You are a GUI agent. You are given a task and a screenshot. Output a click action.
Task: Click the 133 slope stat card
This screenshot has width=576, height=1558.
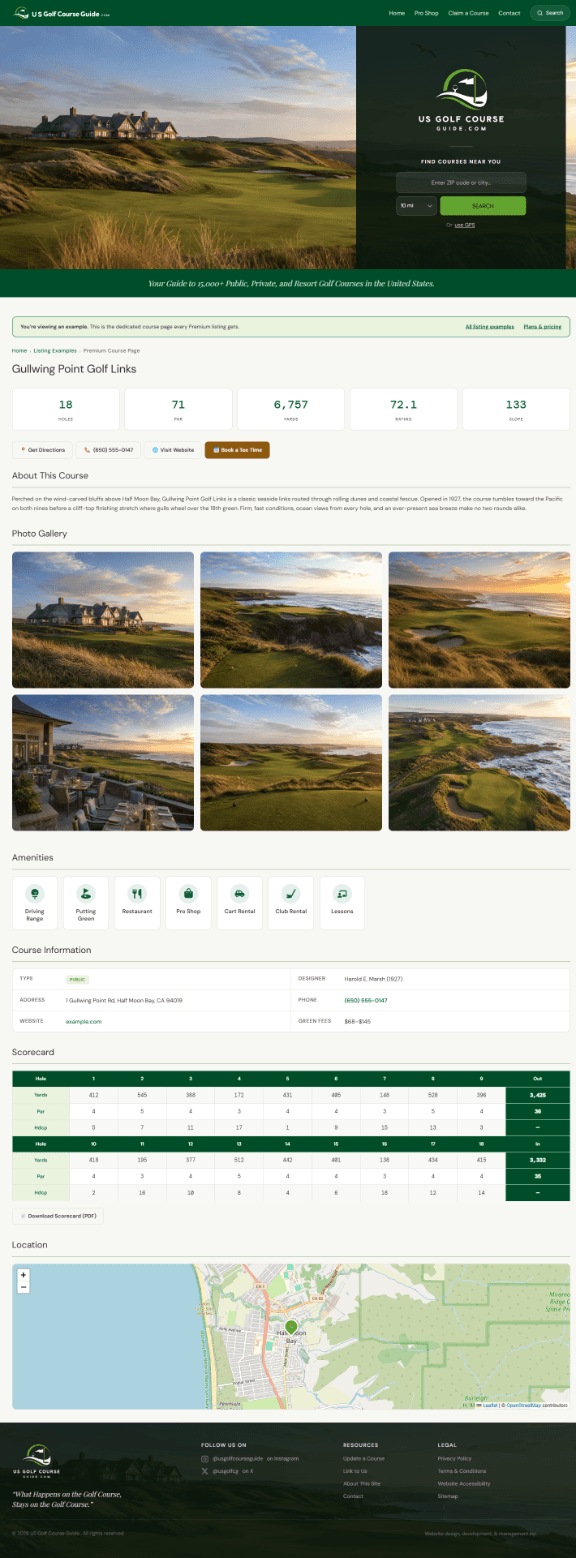point(516,409)
